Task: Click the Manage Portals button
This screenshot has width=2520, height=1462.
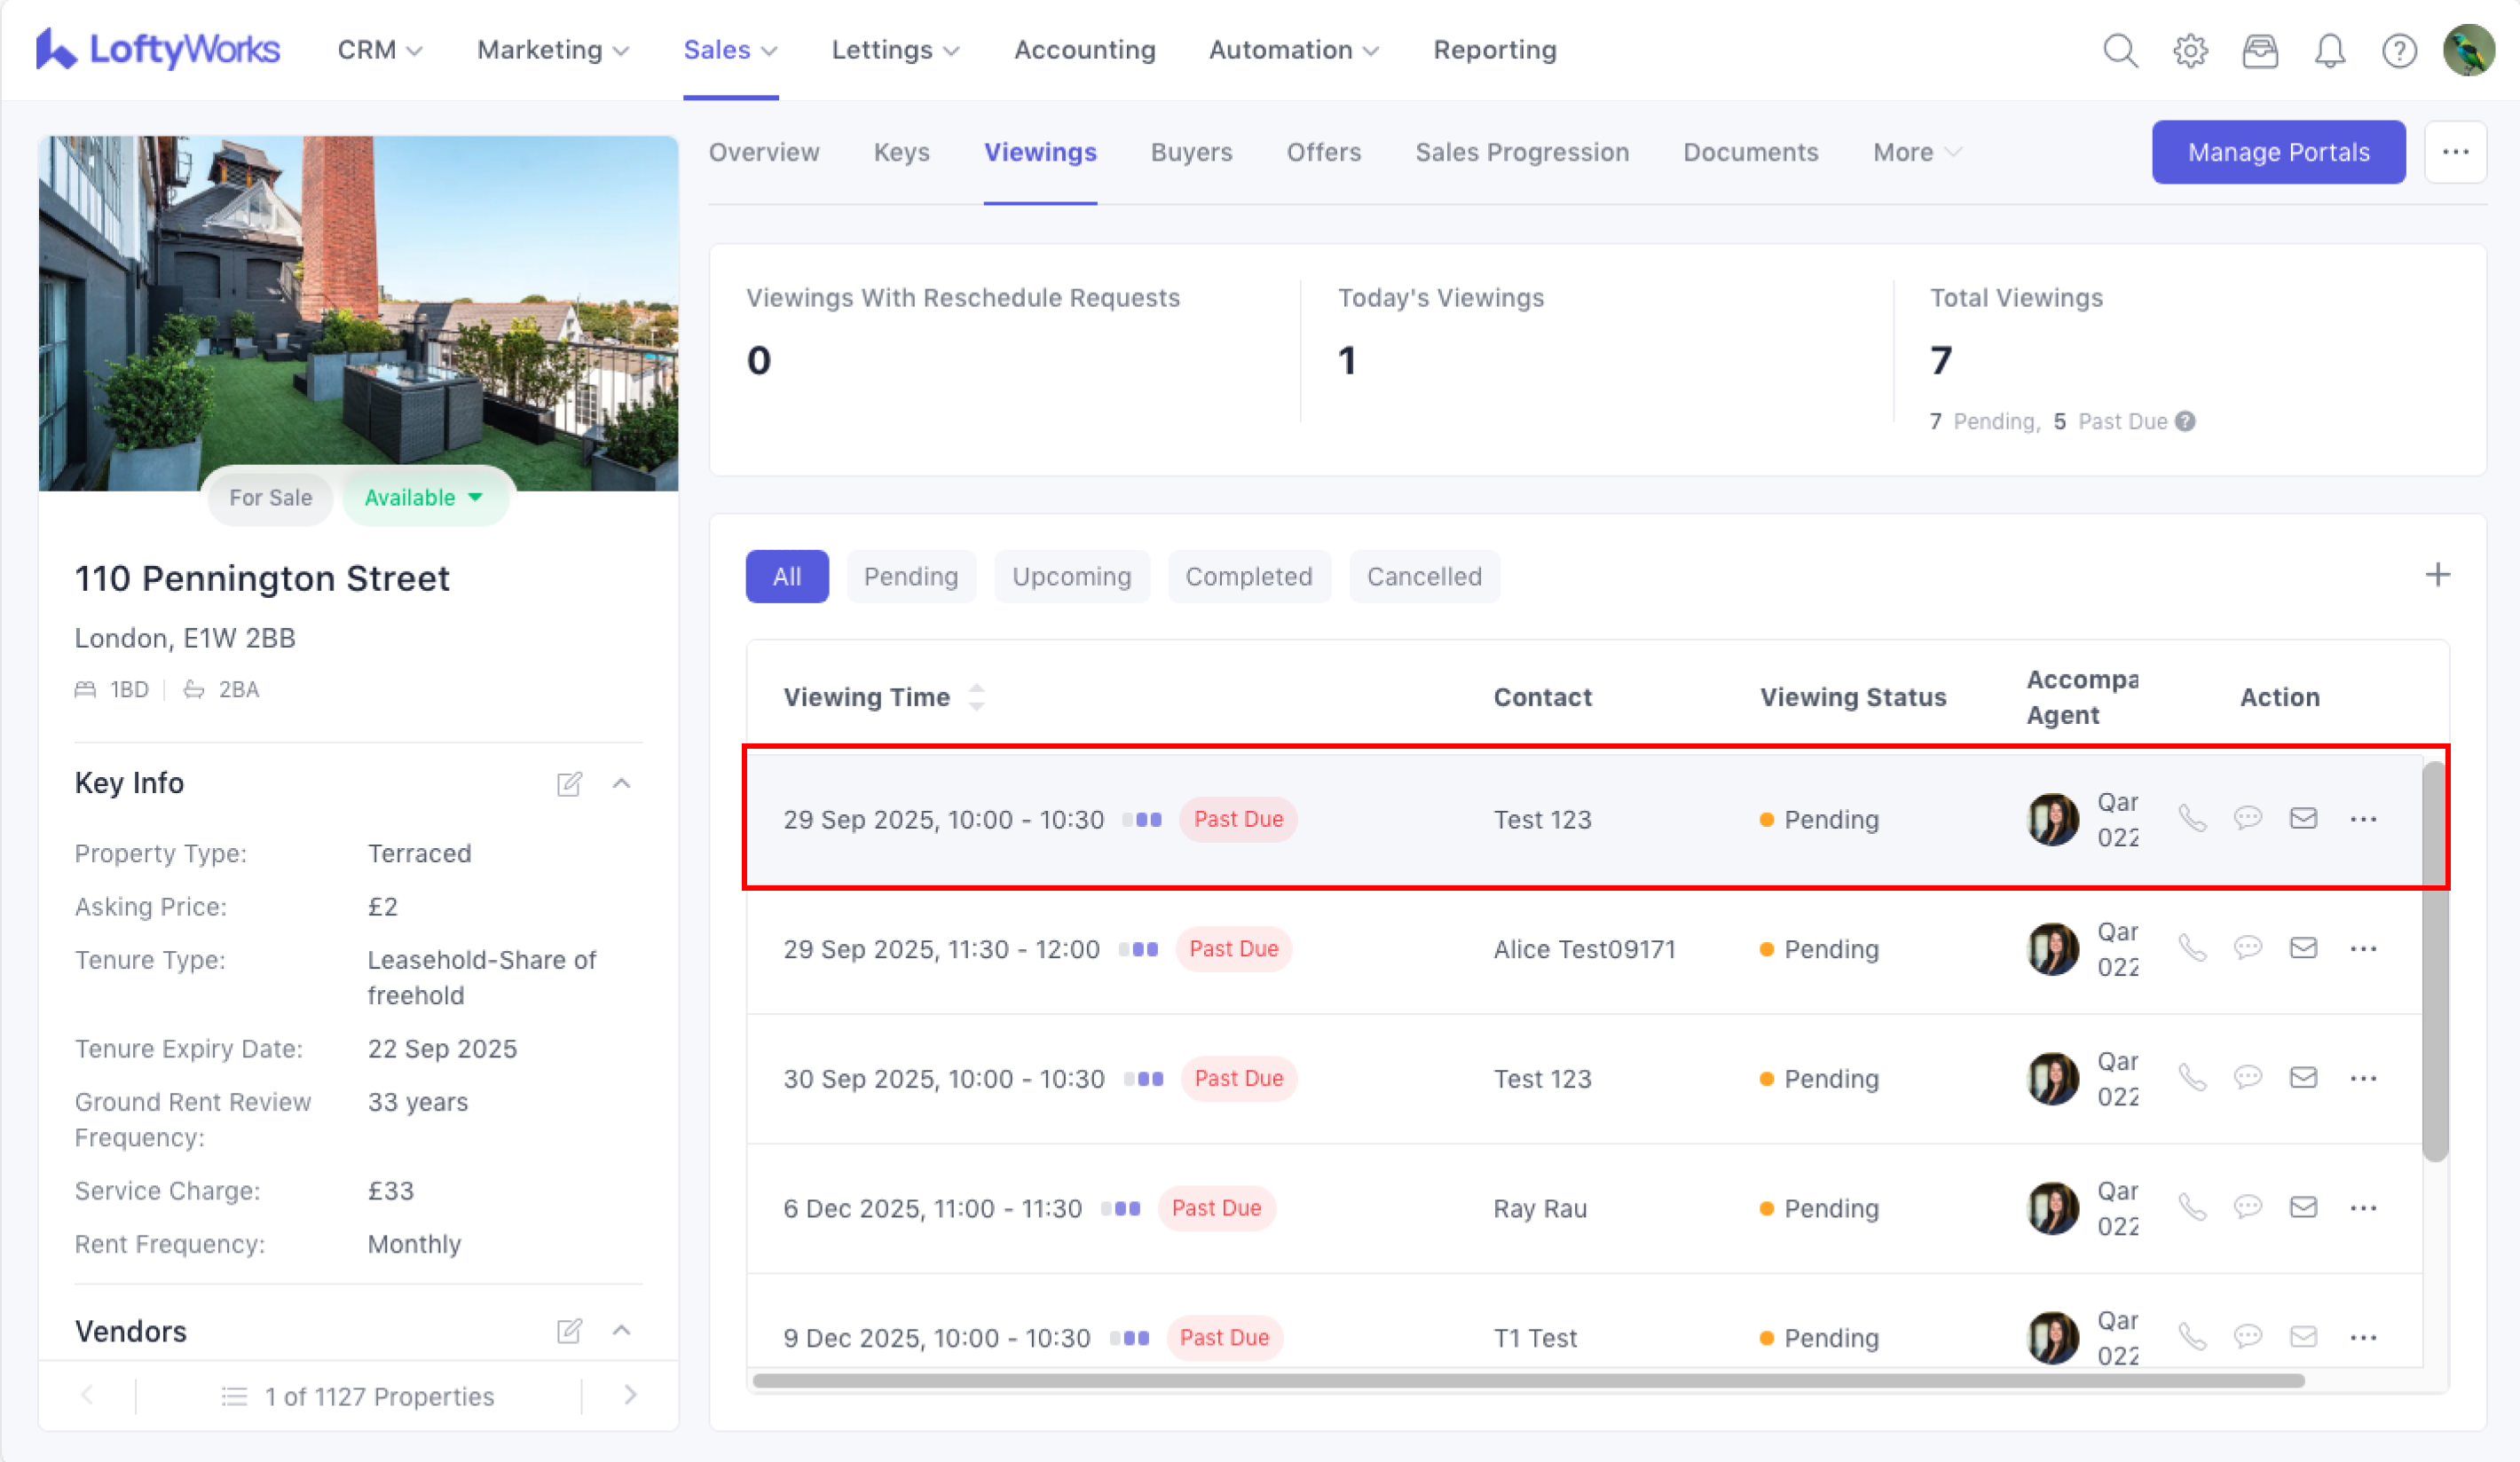Action: (x=2277, y=152)
